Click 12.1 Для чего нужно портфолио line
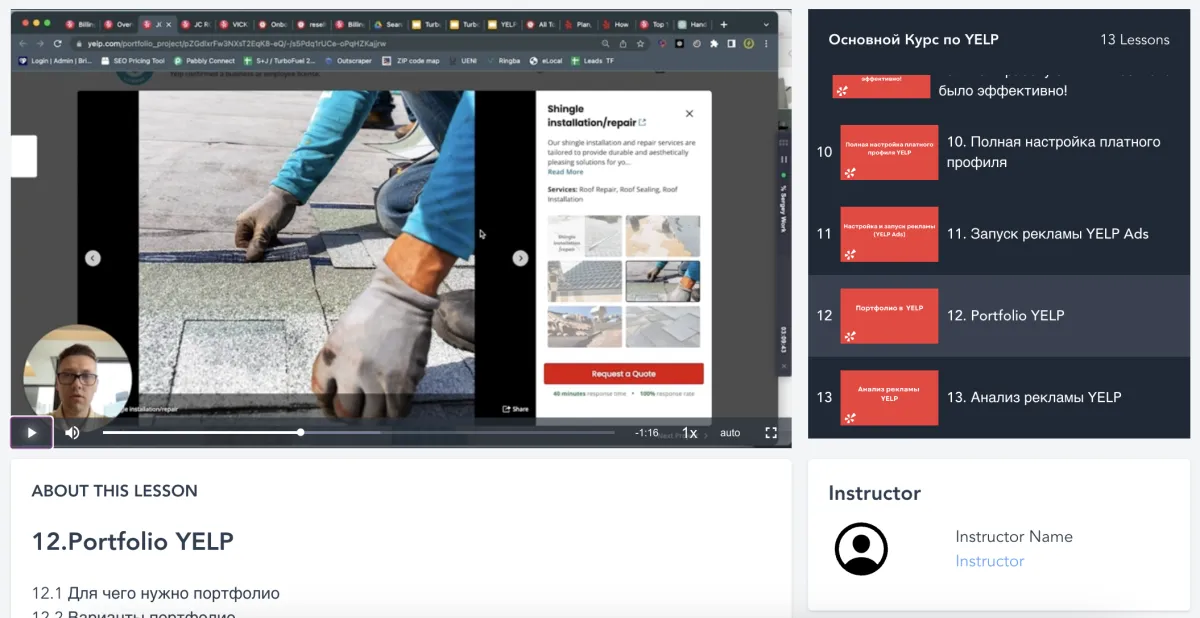The height and width of the screenshot is (618, 1200). (x=156, y=594)
